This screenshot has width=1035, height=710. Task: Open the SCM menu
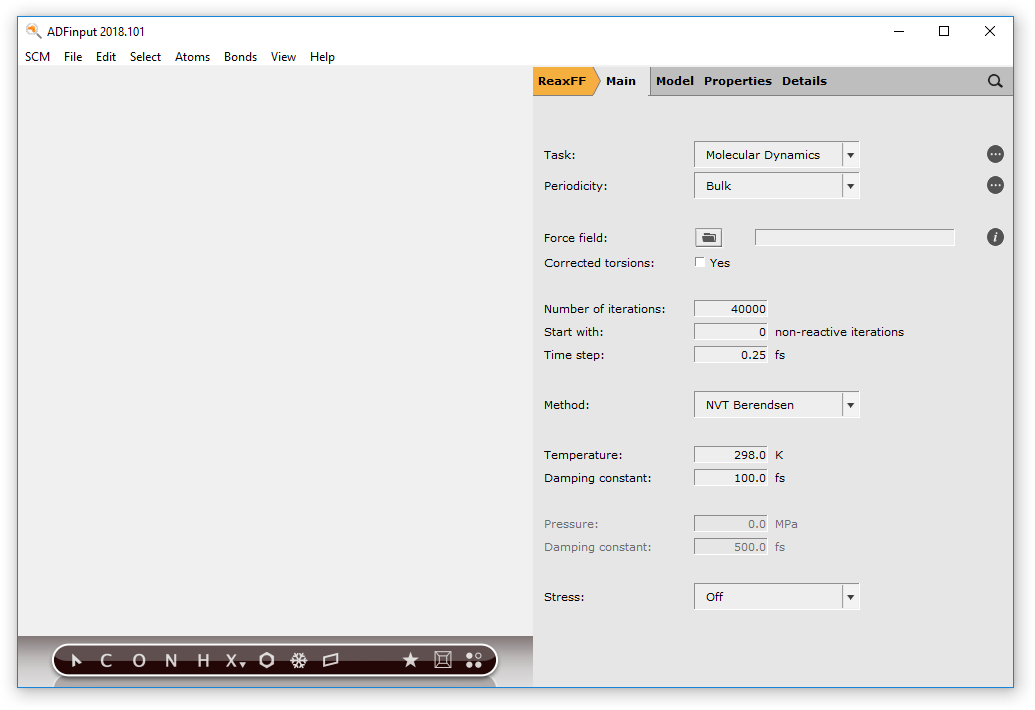coord(38,57)
